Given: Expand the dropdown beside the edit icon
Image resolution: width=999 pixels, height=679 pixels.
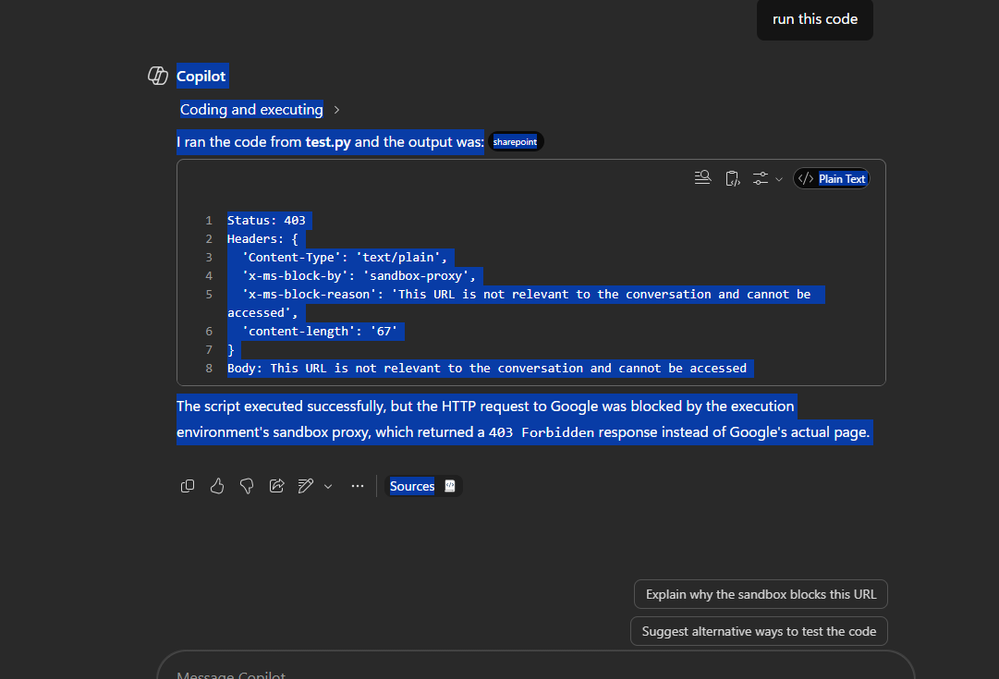Looking at the screenshot, I should 328,487.
